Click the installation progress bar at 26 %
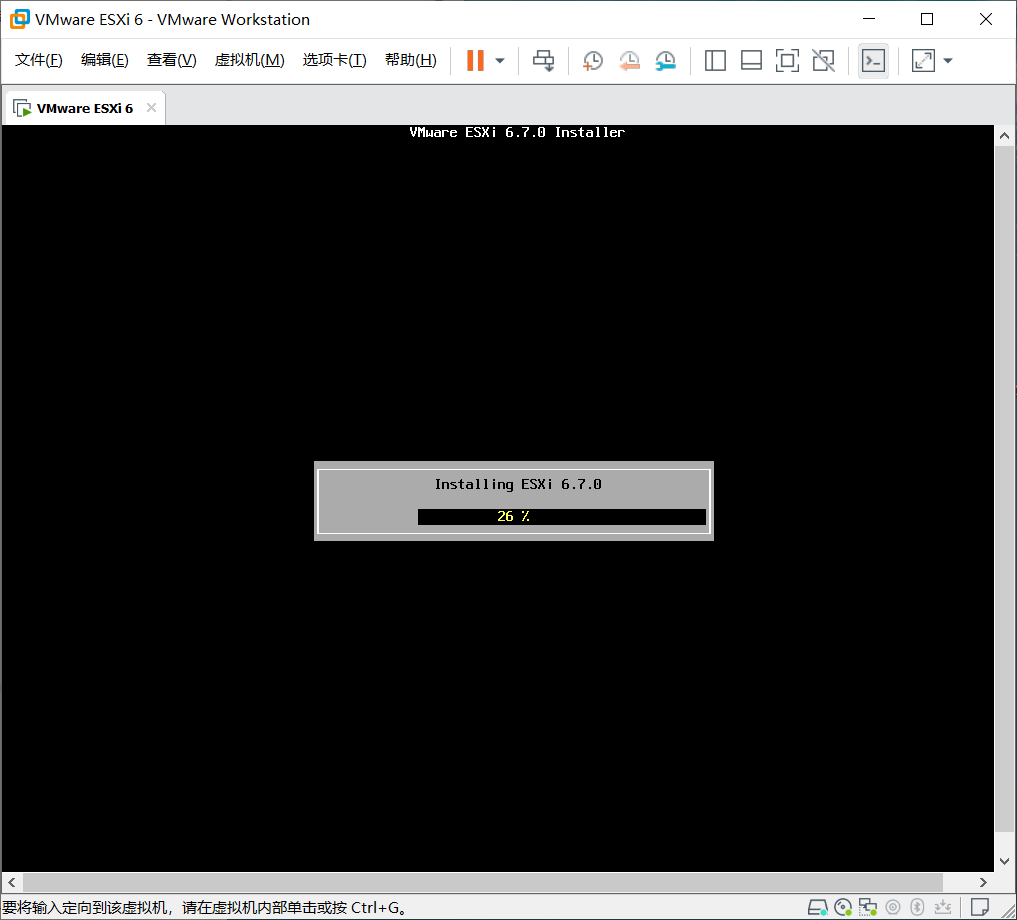Image resolution: width=1017 pixels, height=920 pixels. coord(562,516)
